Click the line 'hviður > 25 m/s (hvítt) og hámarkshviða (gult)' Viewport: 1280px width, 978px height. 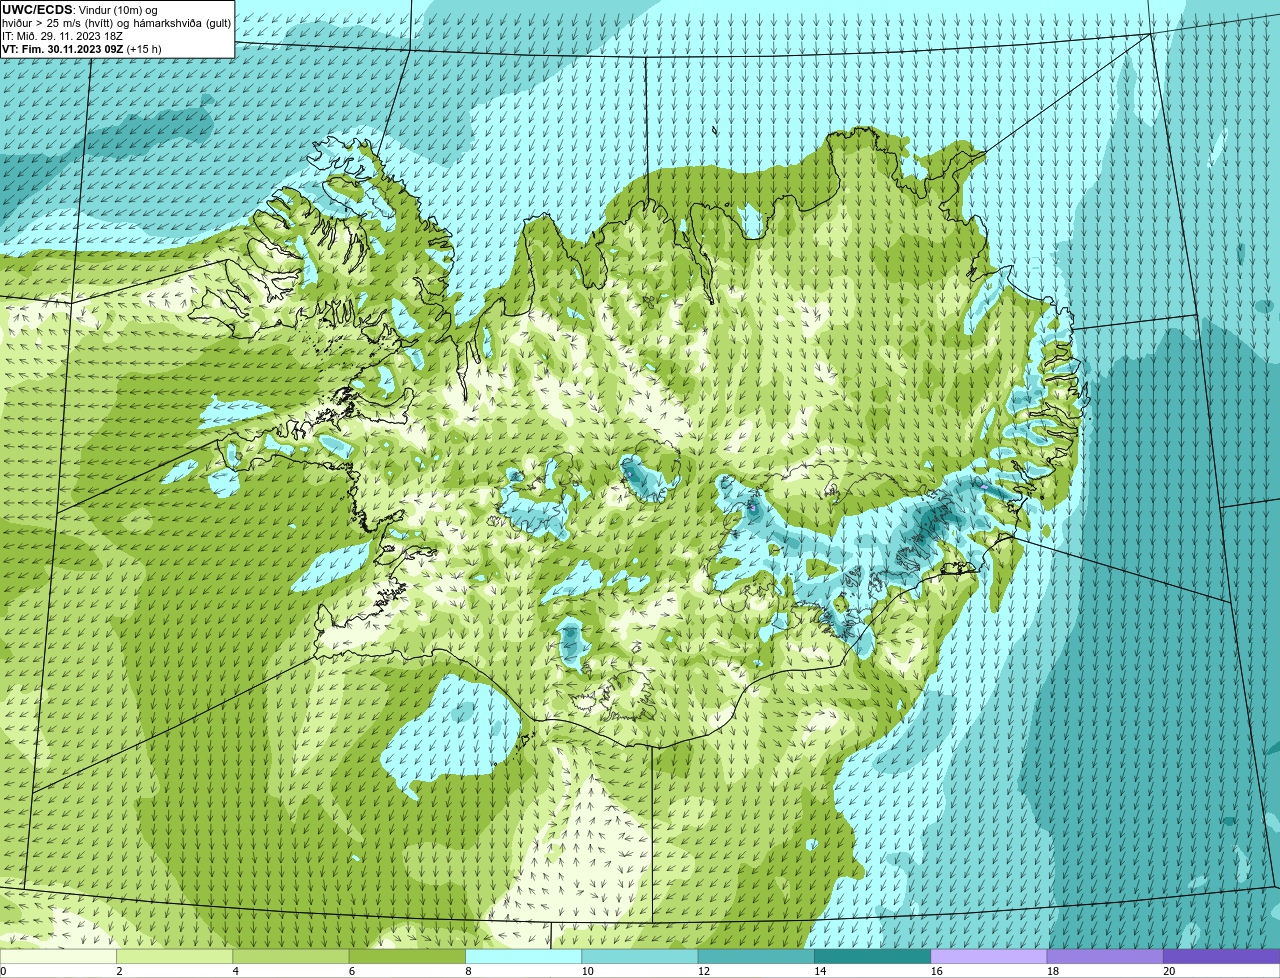pos(116,23)
